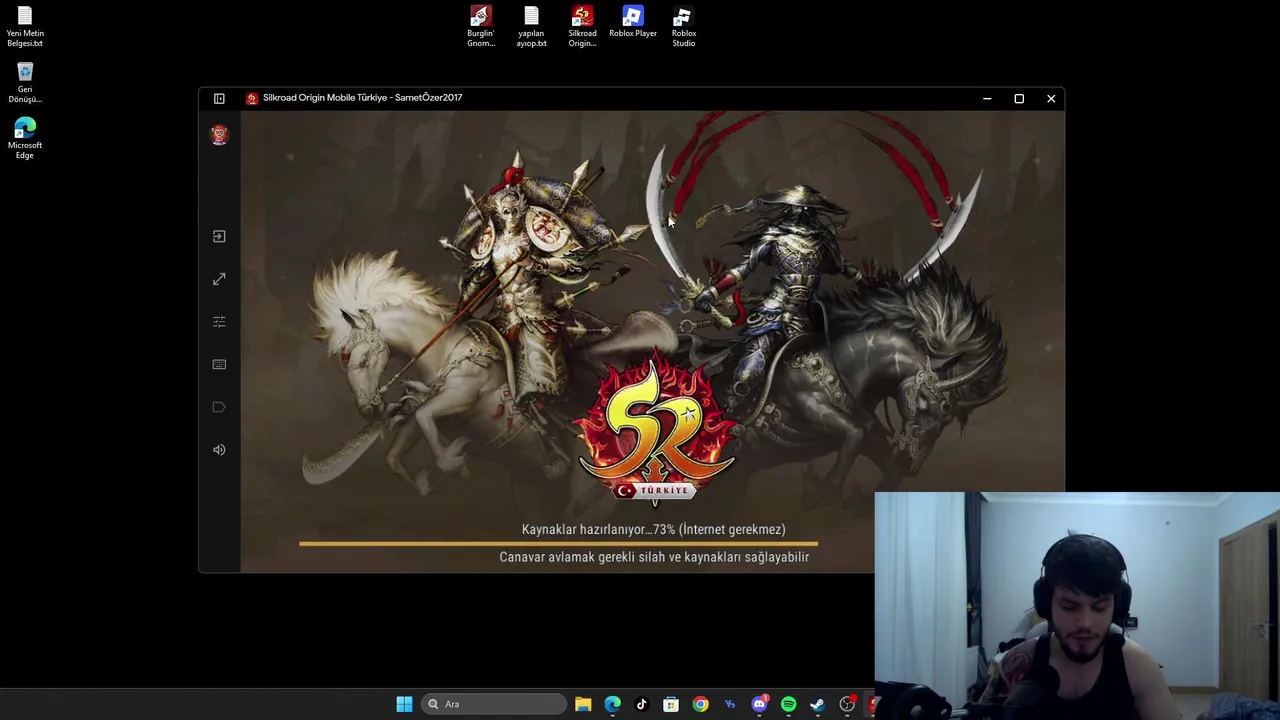
Task: Minimize the Silkroad Origin game window
Action: [x=987, y=98]
